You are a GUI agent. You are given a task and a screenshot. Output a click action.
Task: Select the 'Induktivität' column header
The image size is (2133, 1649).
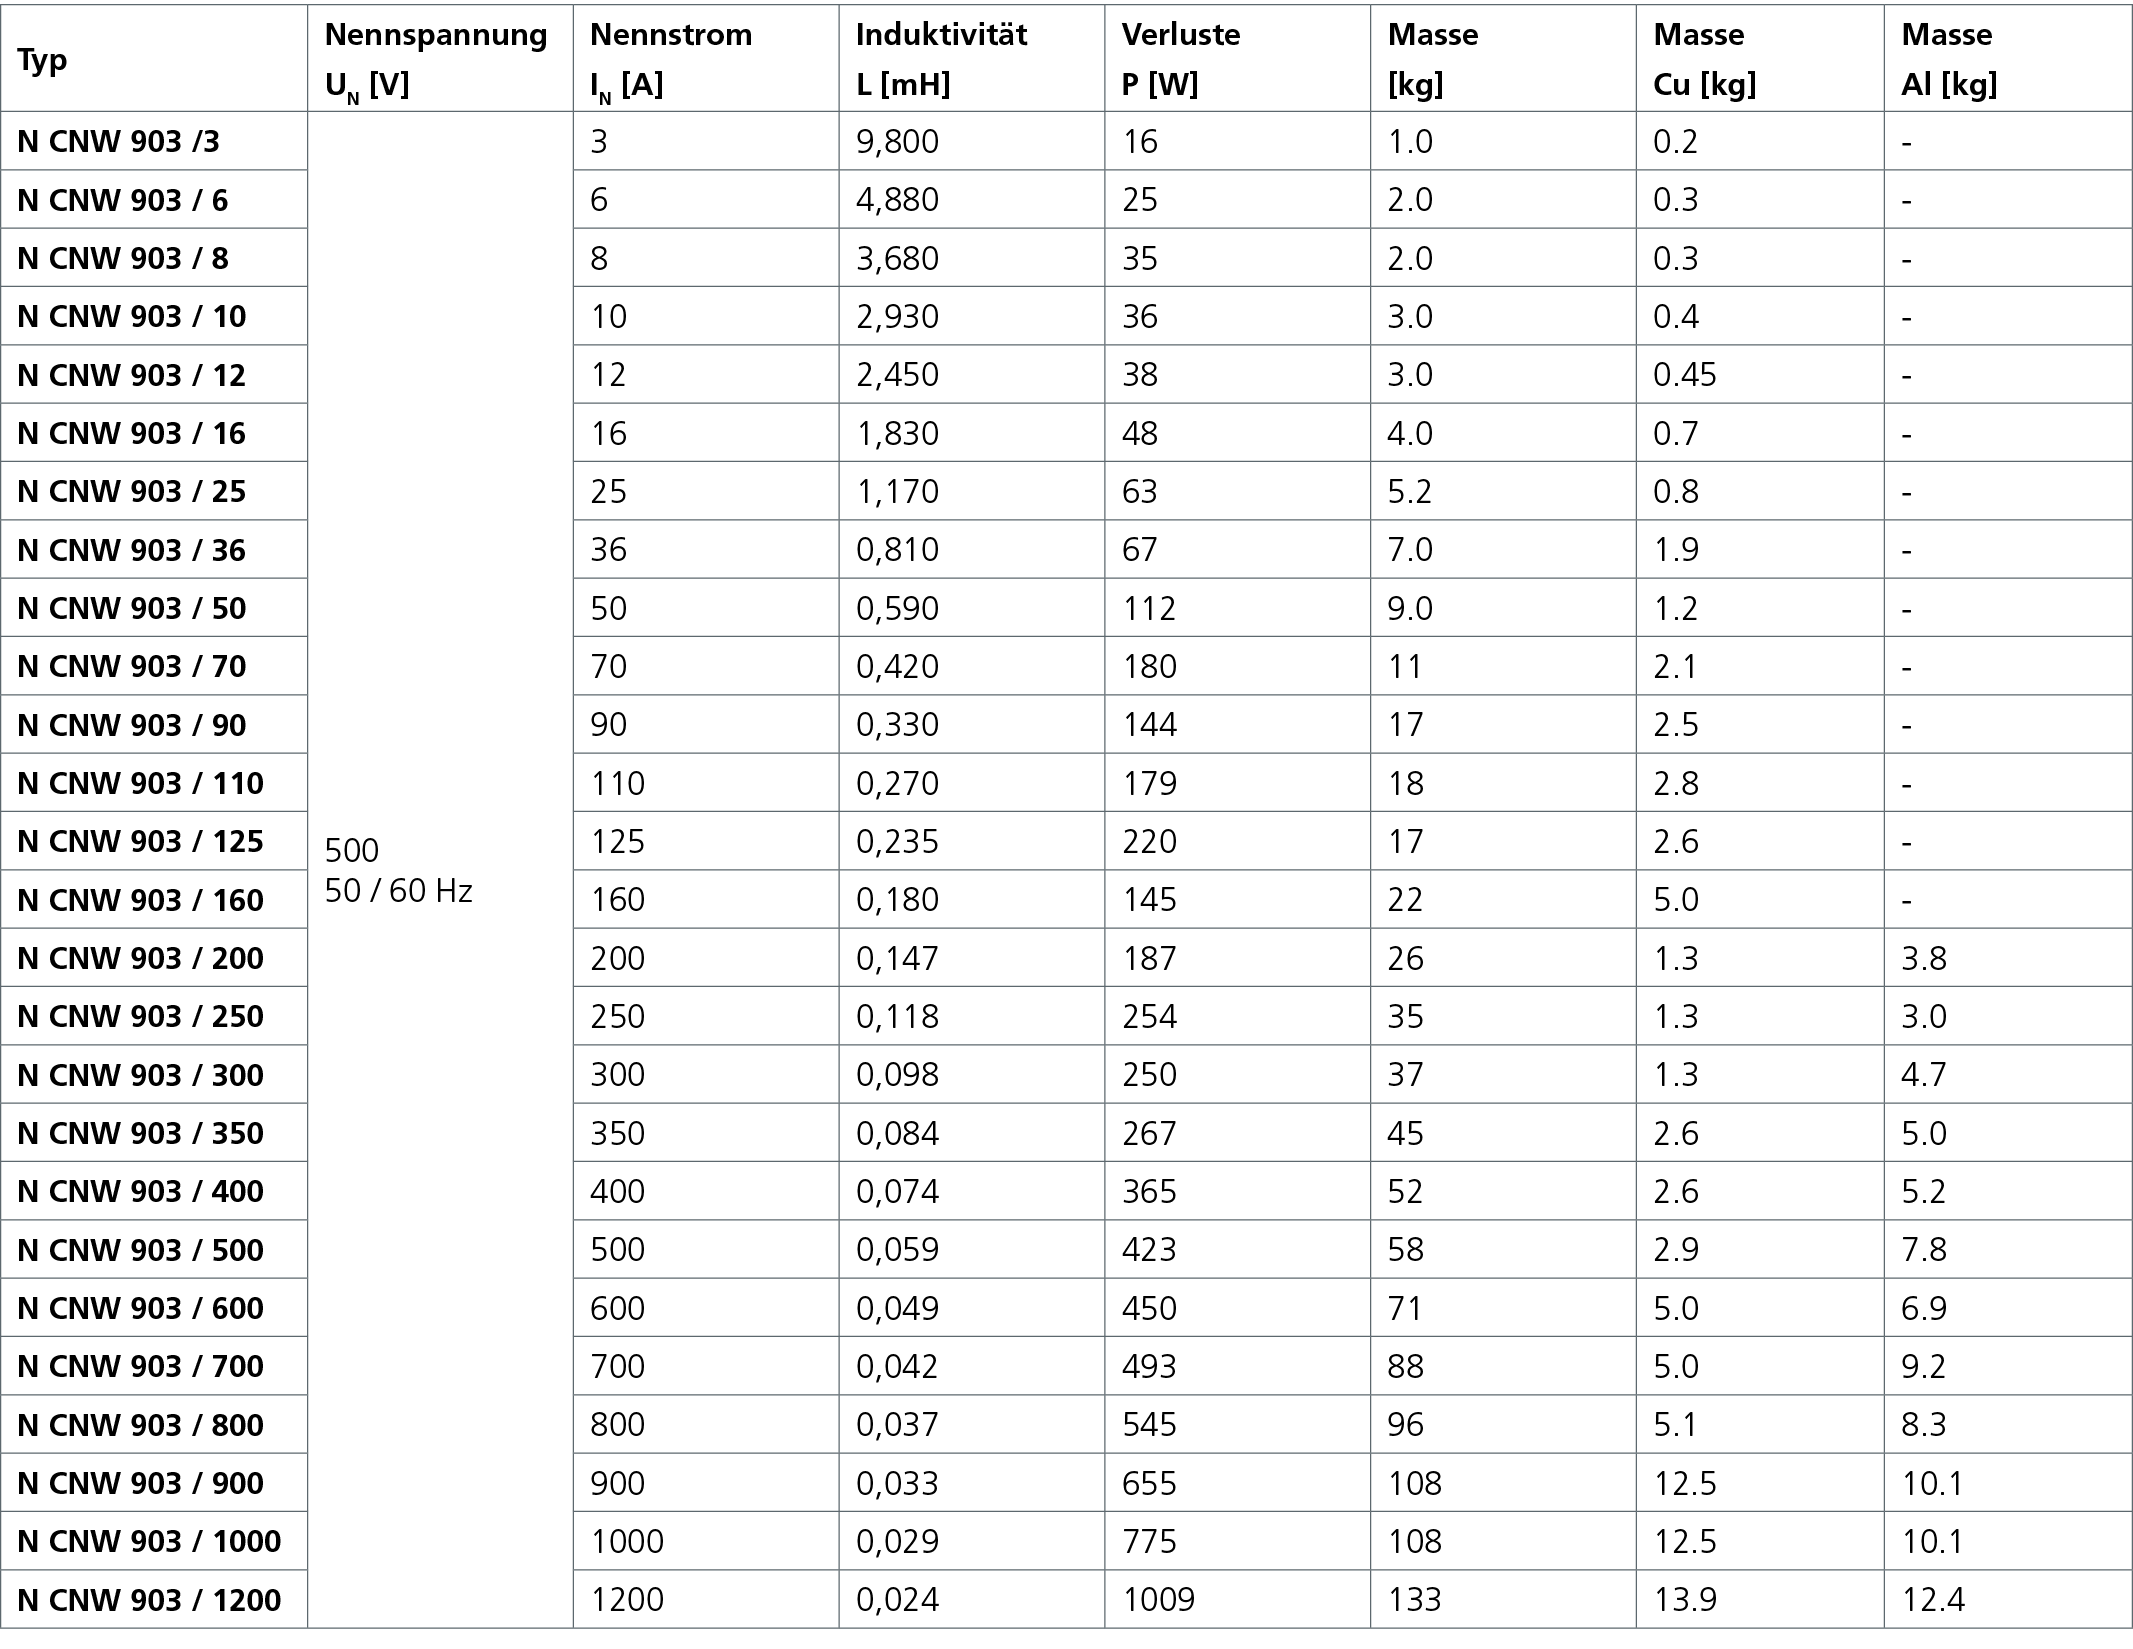tap(972, 58)
